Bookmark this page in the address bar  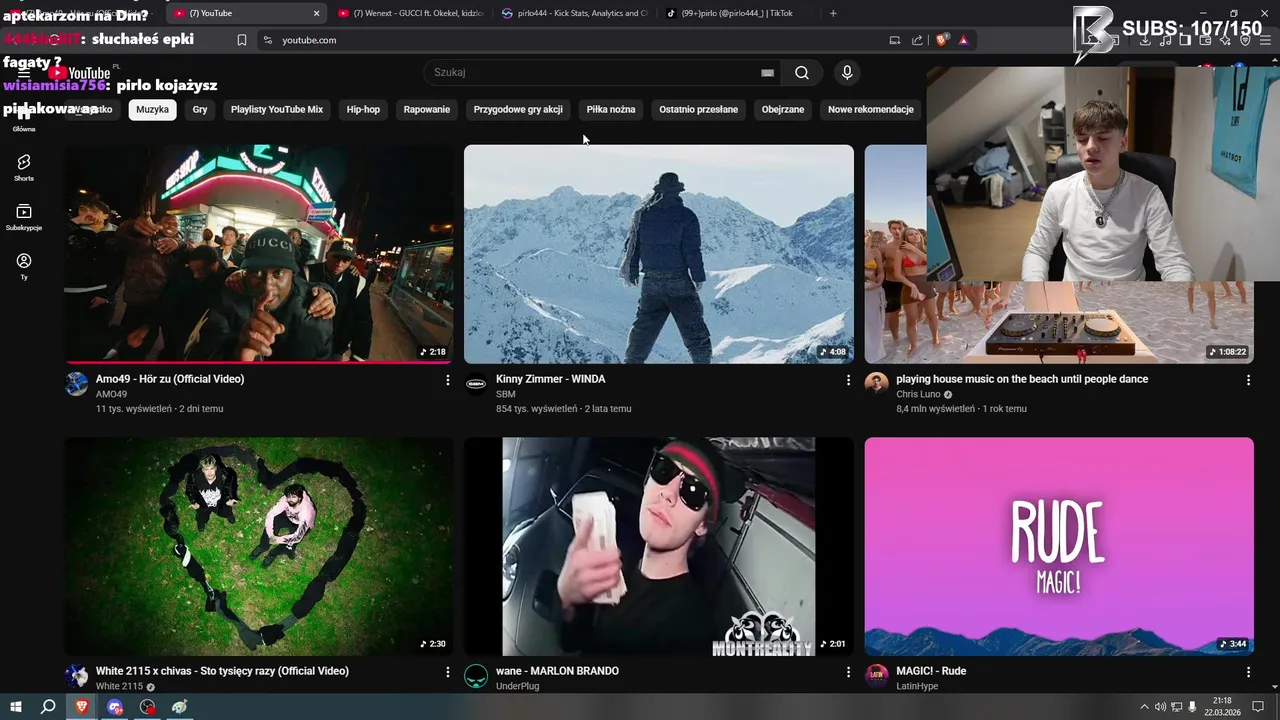(x=242, y=40)
